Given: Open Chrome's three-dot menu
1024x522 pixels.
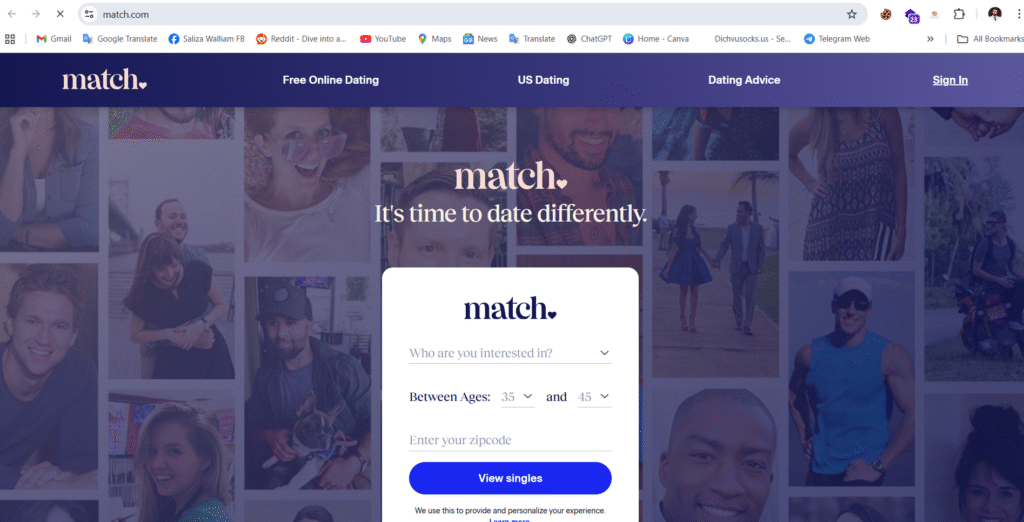Looking at the screenshot, I should tap(1015, 14).
